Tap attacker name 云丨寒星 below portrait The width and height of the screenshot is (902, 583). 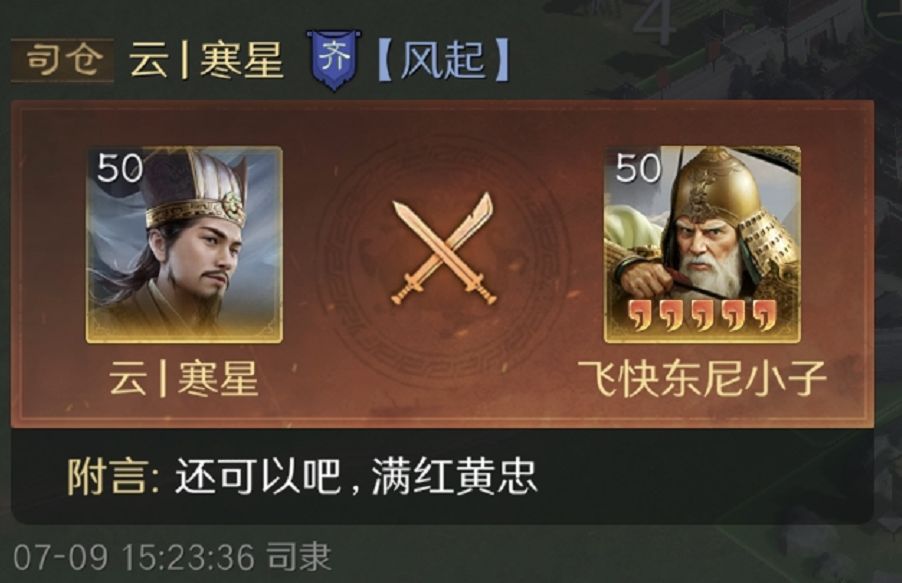click(x=184, y=379)
